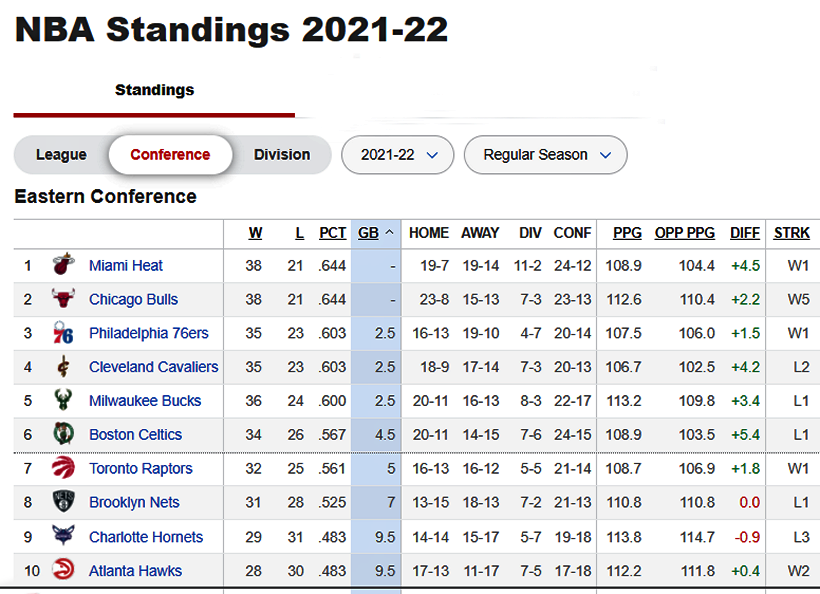Open the Atlanta Hawks team link

tap(135, 571)
